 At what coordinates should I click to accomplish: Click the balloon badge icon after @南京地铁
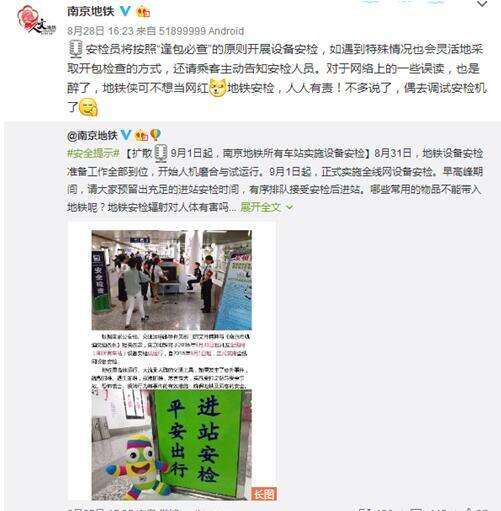click(155, 135)
